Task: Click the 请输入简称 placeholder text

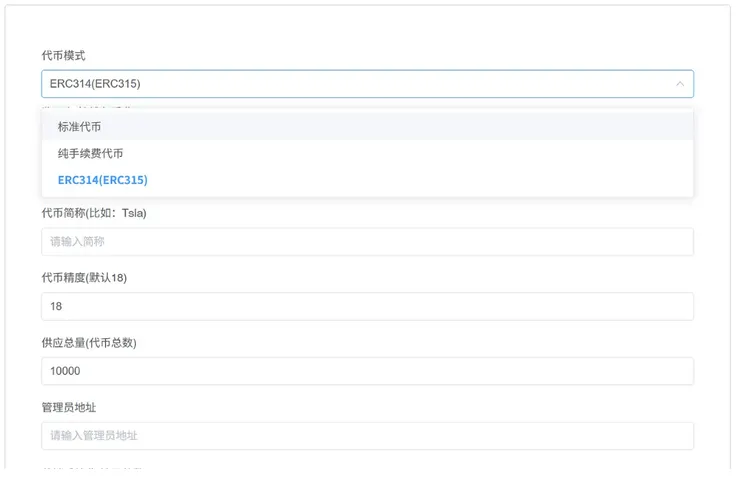Action: [x=78, y=242]
